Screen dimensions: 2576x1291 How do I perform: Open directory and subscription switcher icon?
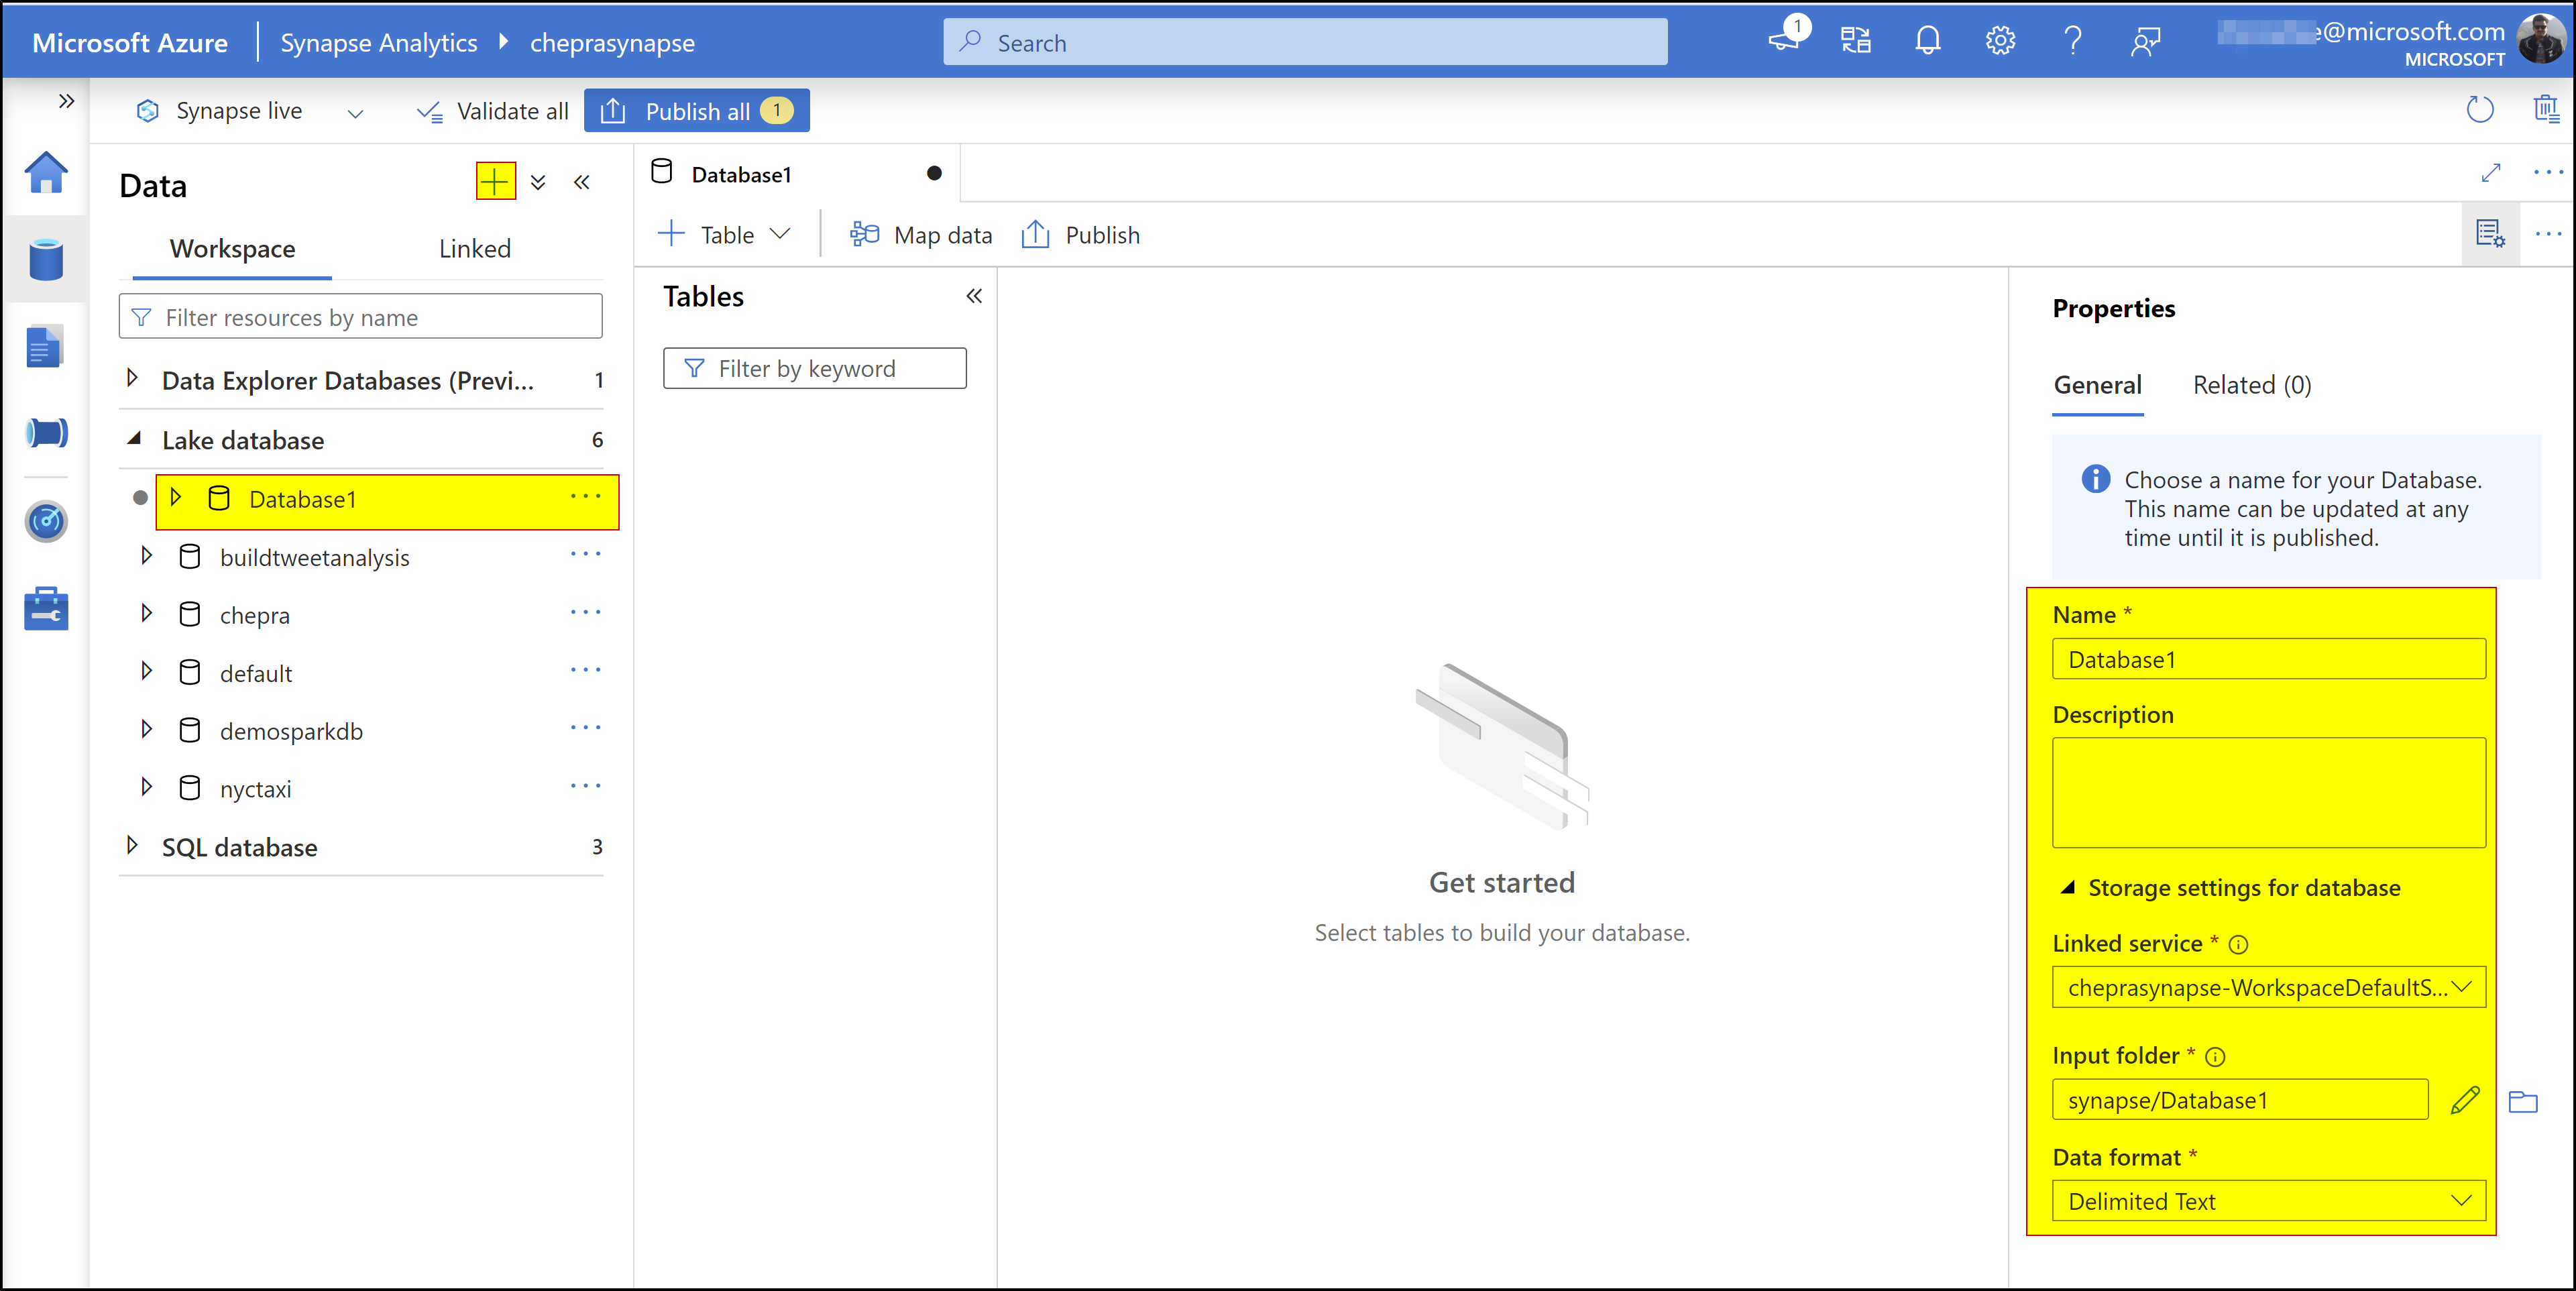(1856, 41)
